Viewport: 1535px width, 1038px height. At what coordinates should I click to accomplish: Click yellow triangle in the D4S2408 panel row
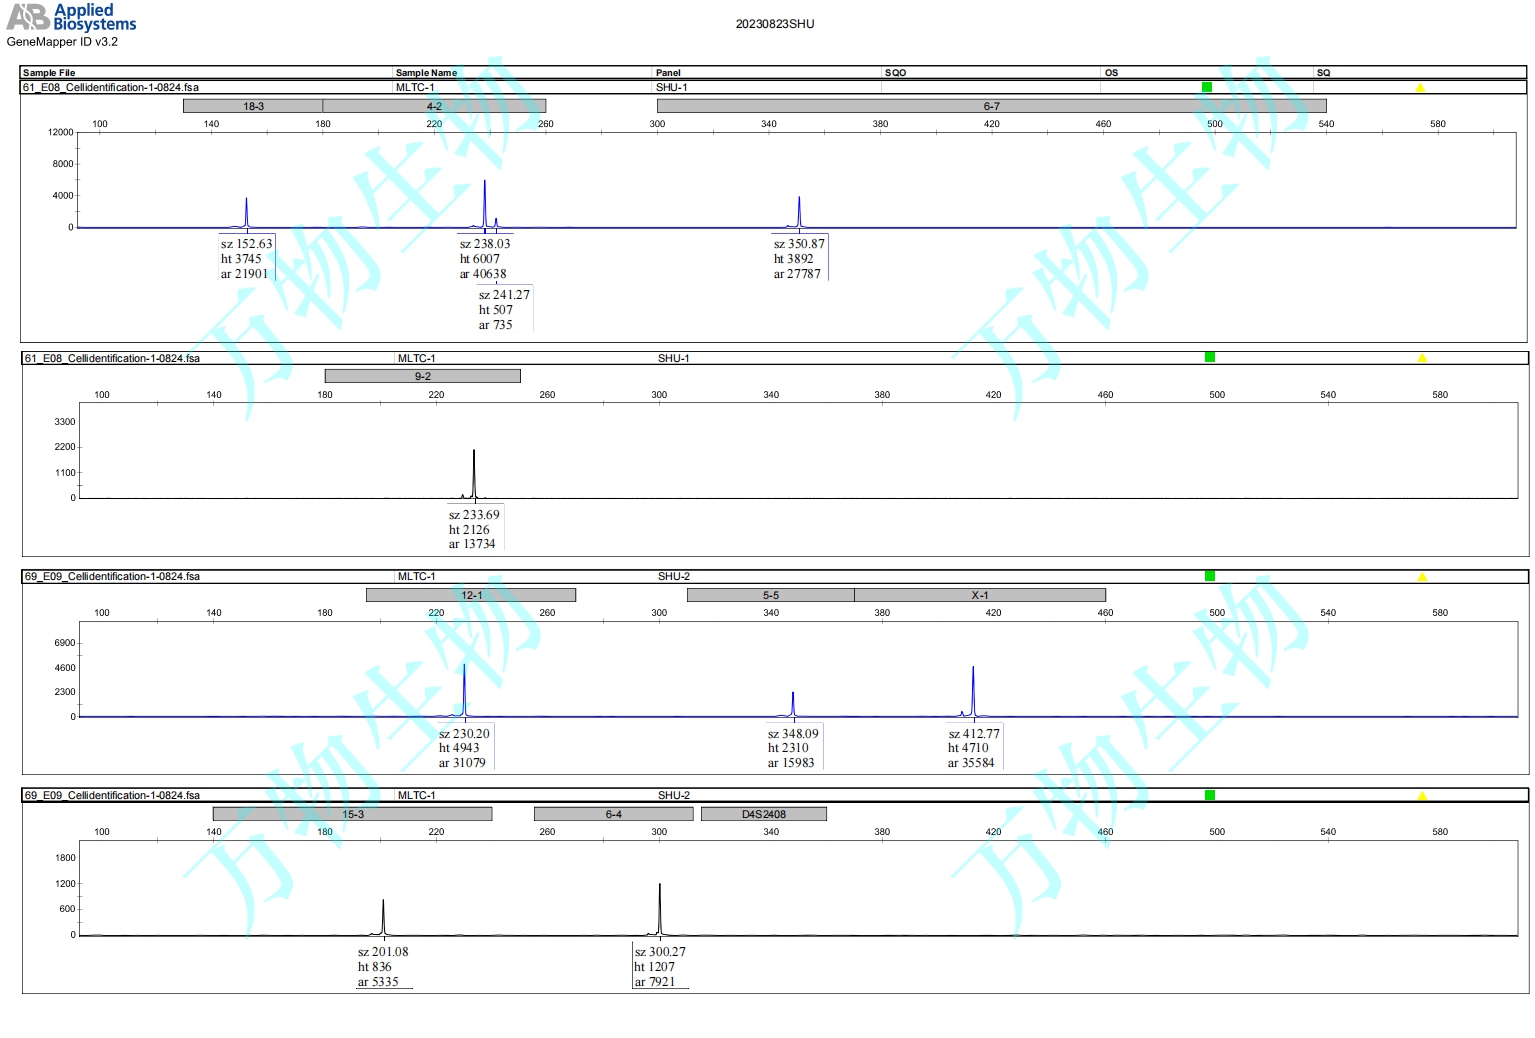(x=1421, y=796)
